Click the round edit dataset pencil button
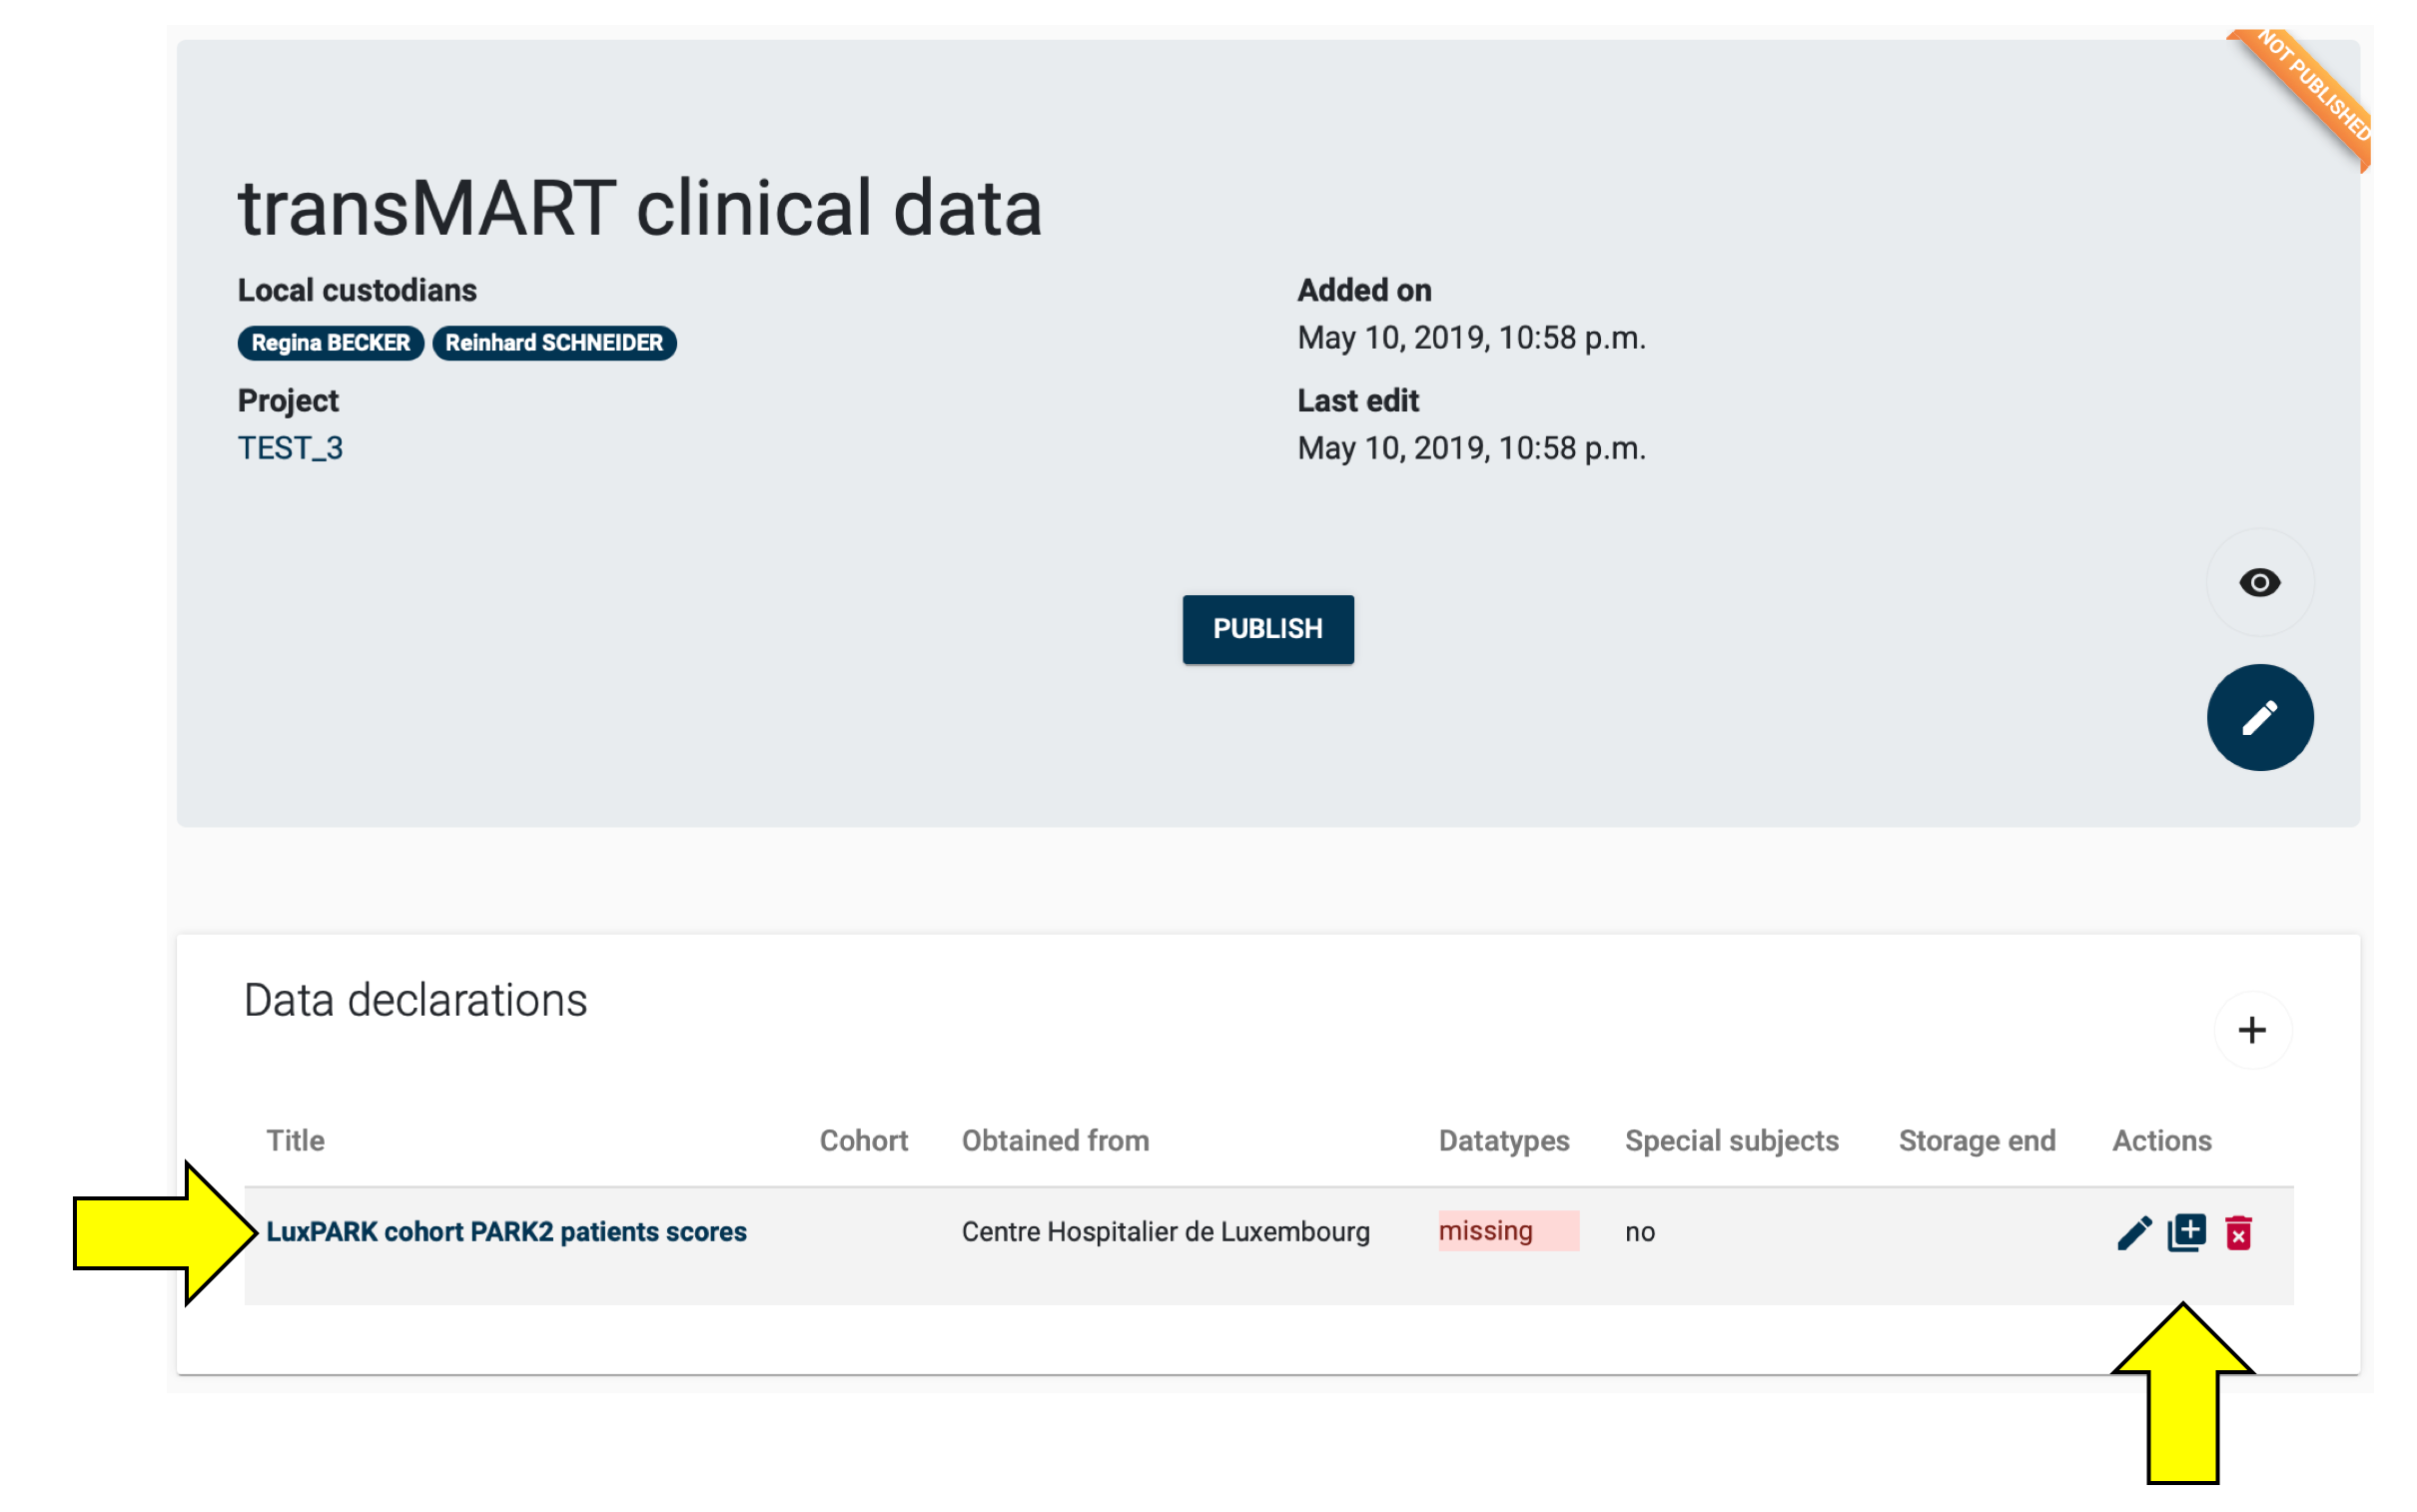Viewport: 2417px width, 1512px height. [x=2258, y=717]
